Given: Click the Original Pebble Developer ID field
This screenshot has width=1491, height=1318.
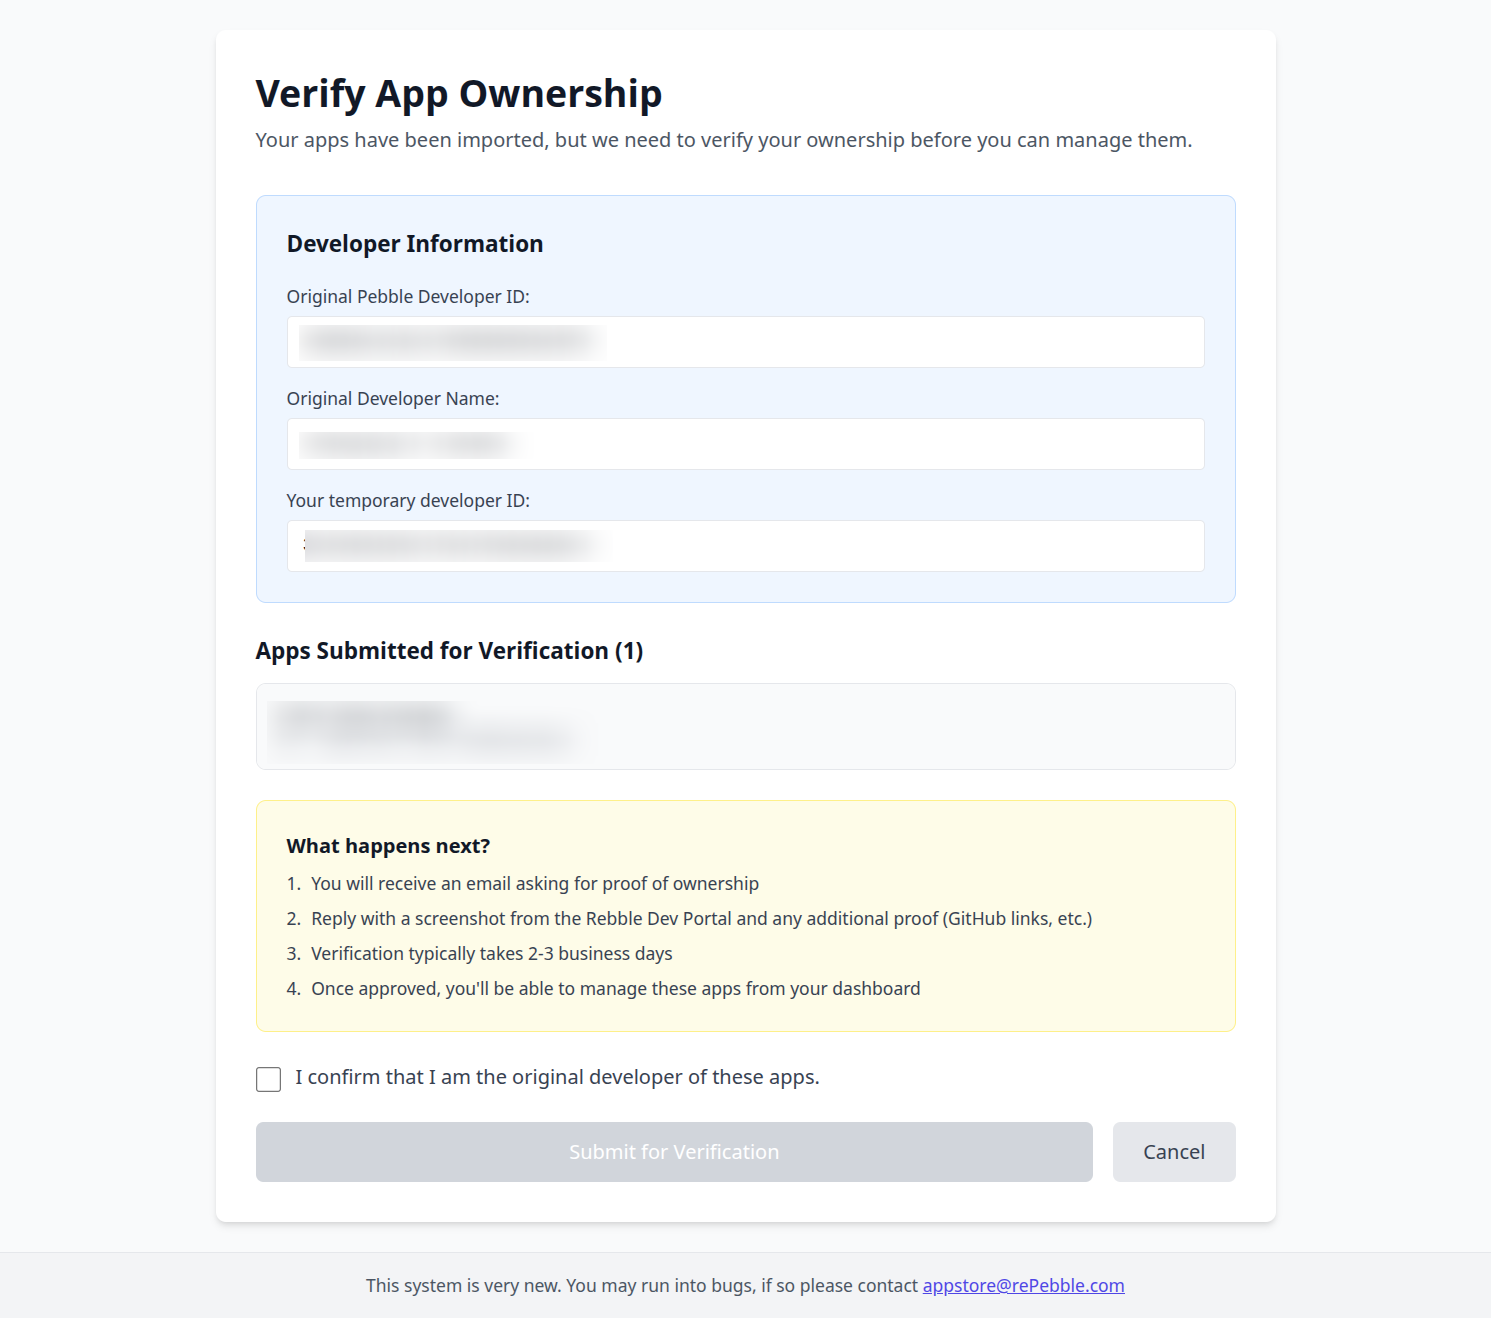Looking at the screenshot, I should (x=745, y=342).
